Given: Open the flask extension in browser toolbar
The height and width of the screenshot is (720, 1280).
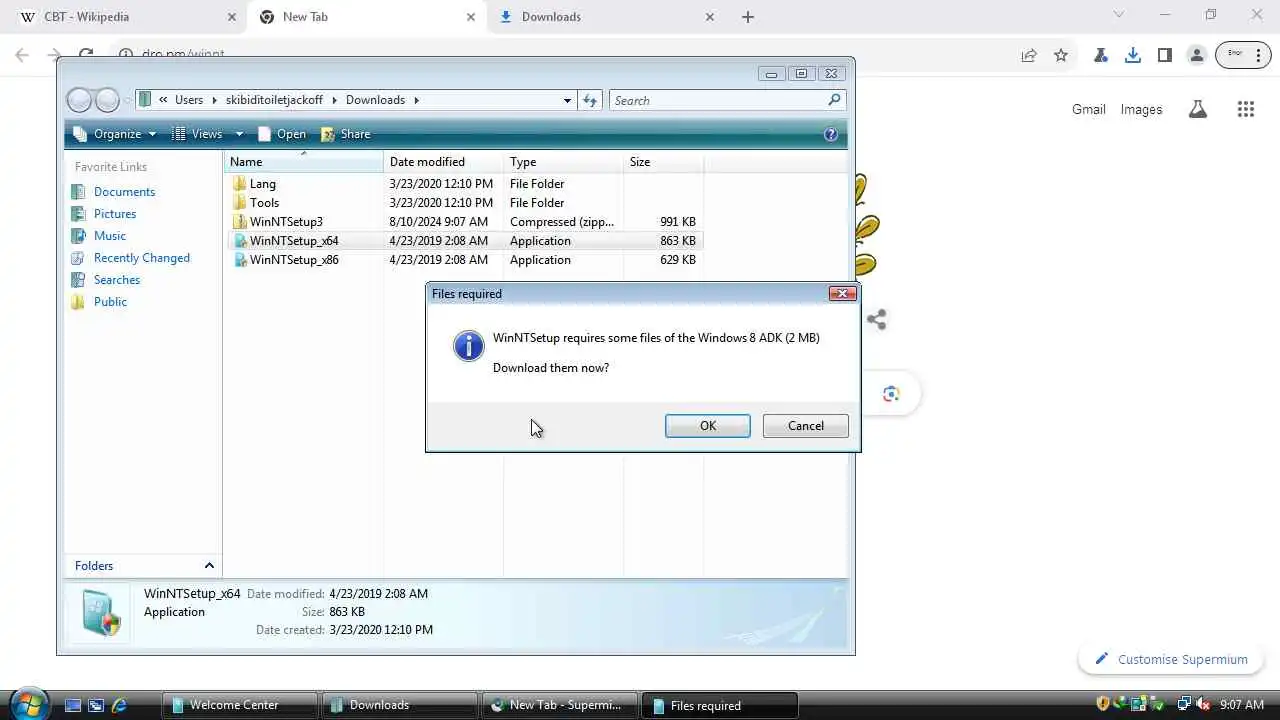Looking at the screenshot, I should (1101, 55).
